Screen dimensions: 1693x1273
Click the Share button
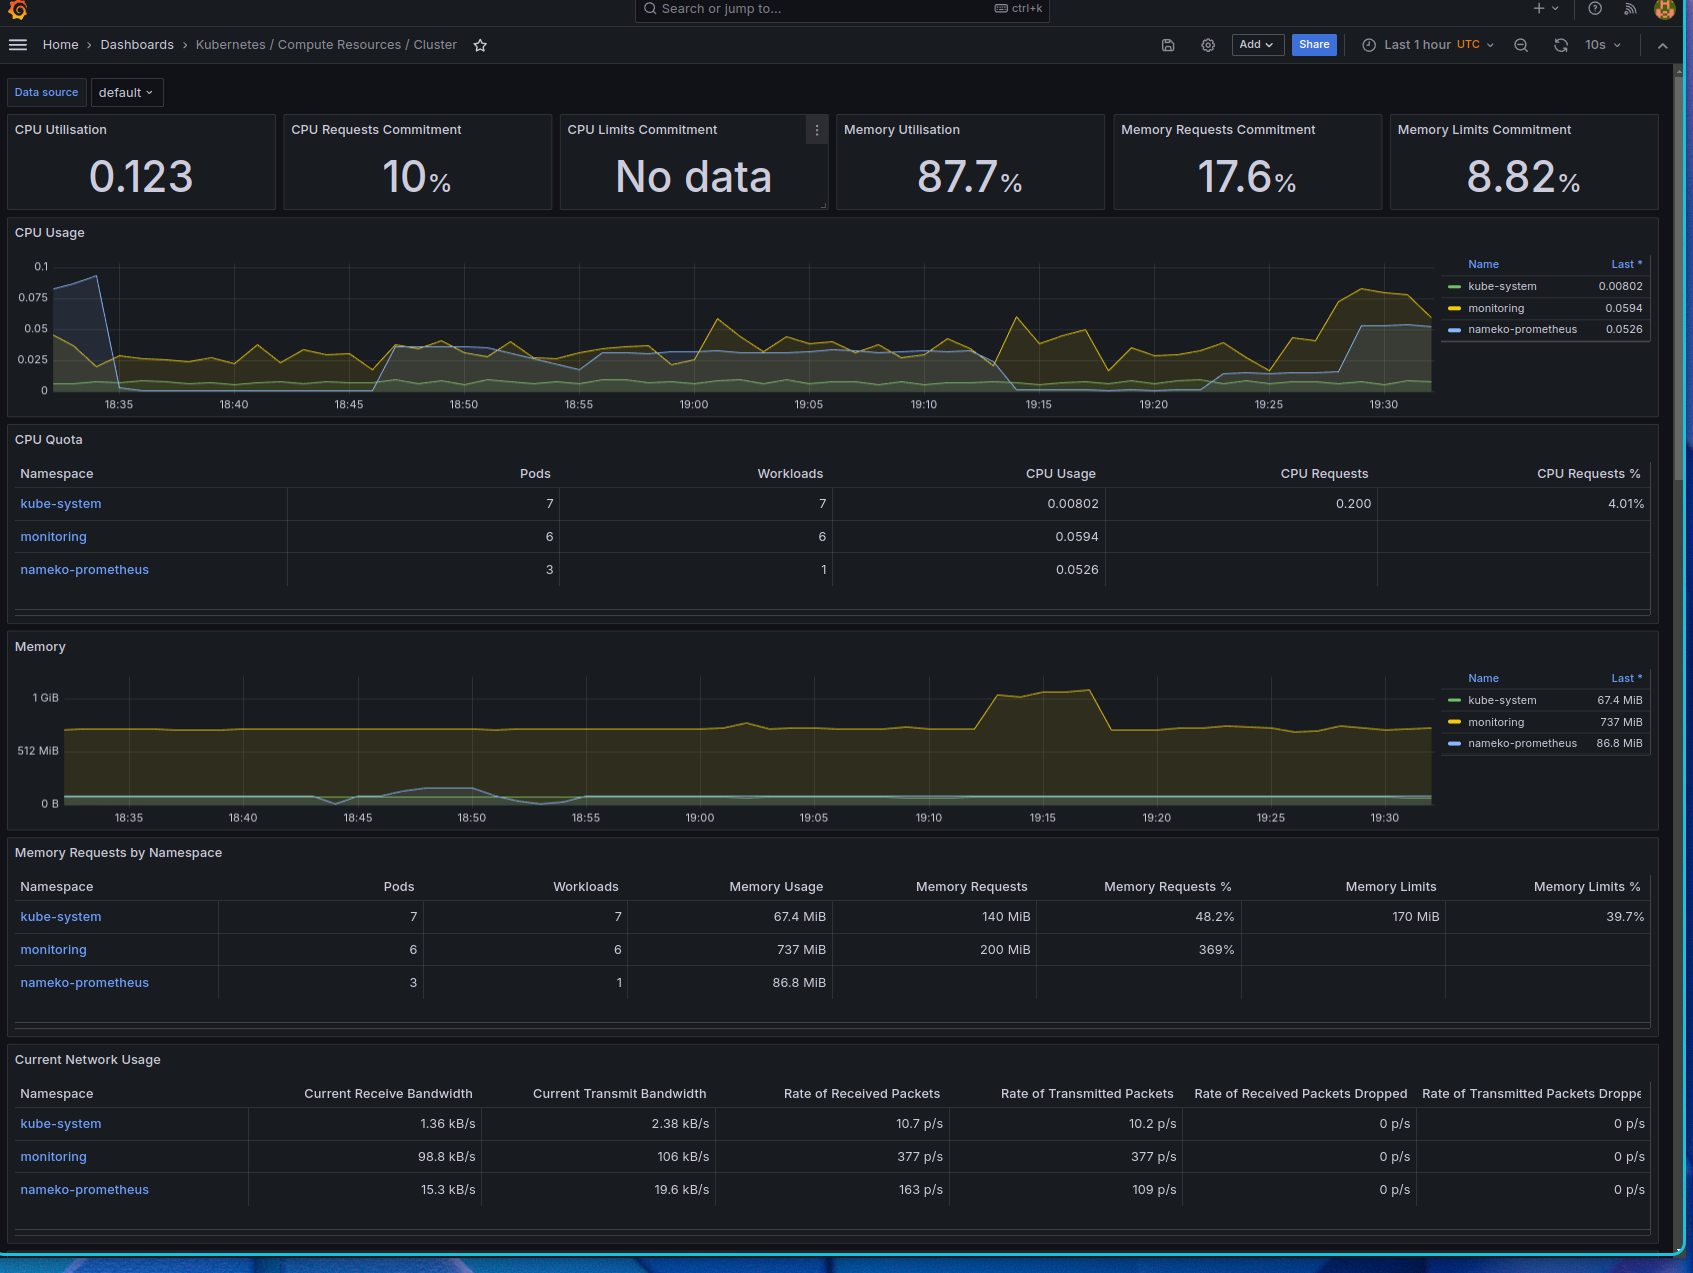(x=1314, y=45)
